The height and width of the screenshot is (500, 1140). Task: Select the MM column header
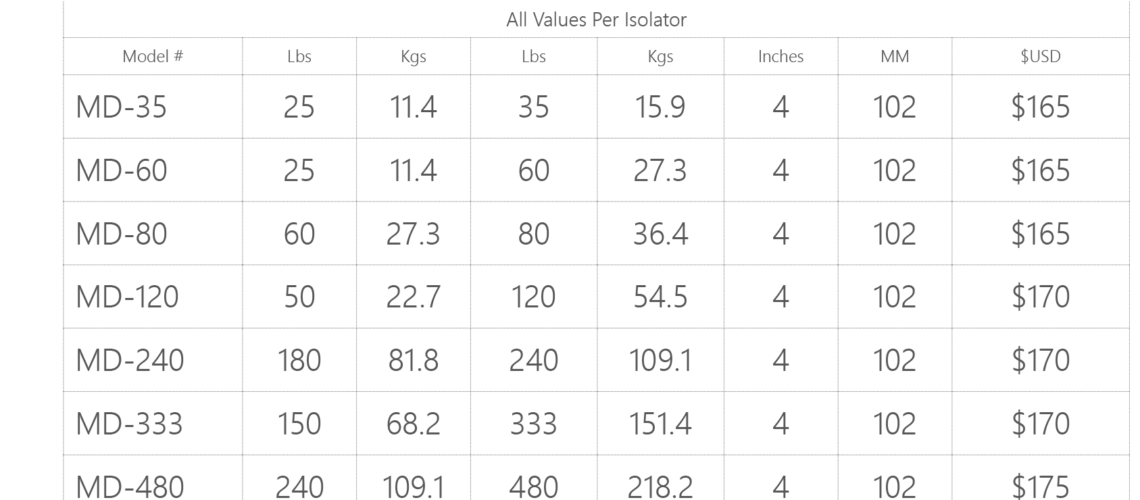coord(895,57)
